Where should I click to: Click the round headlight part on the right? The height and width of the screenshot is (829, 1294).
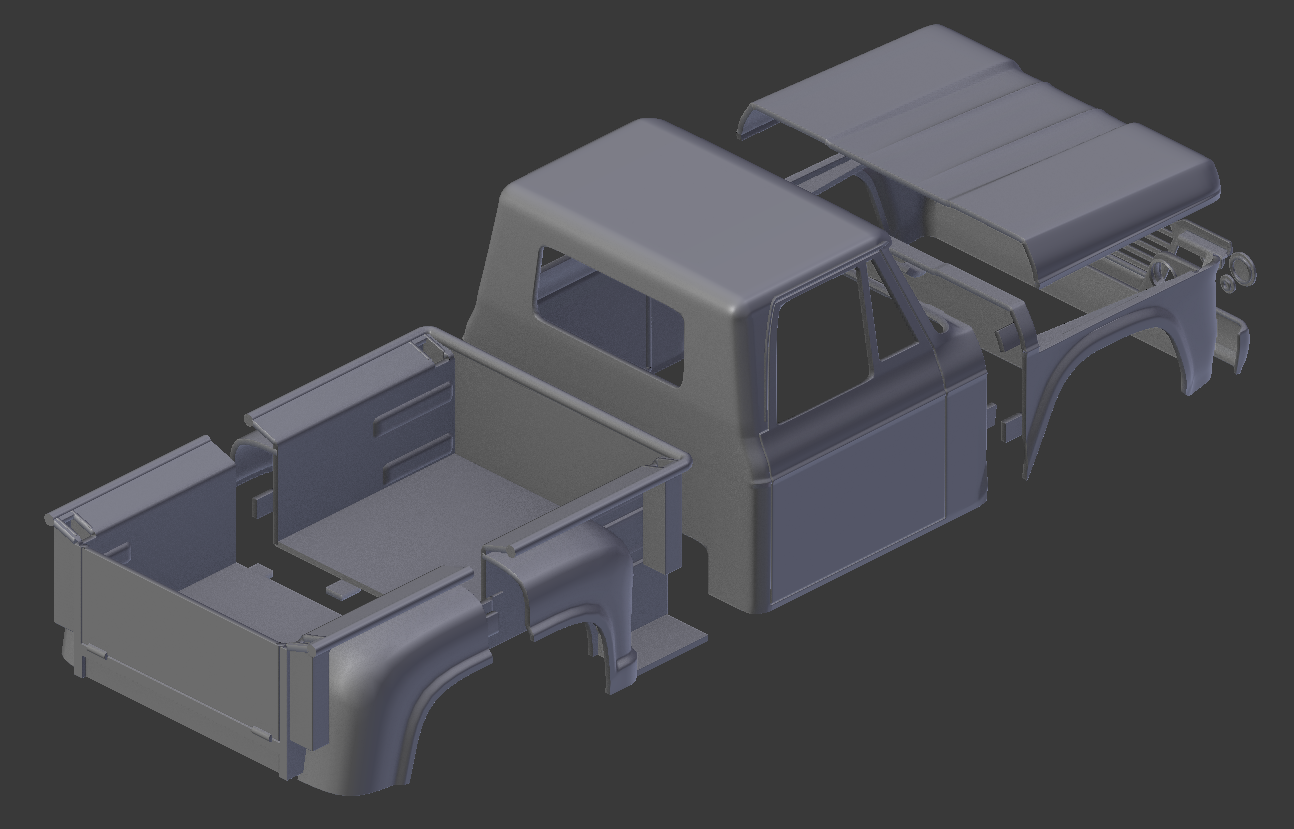pyautogui.click(x=1243, y=270)
